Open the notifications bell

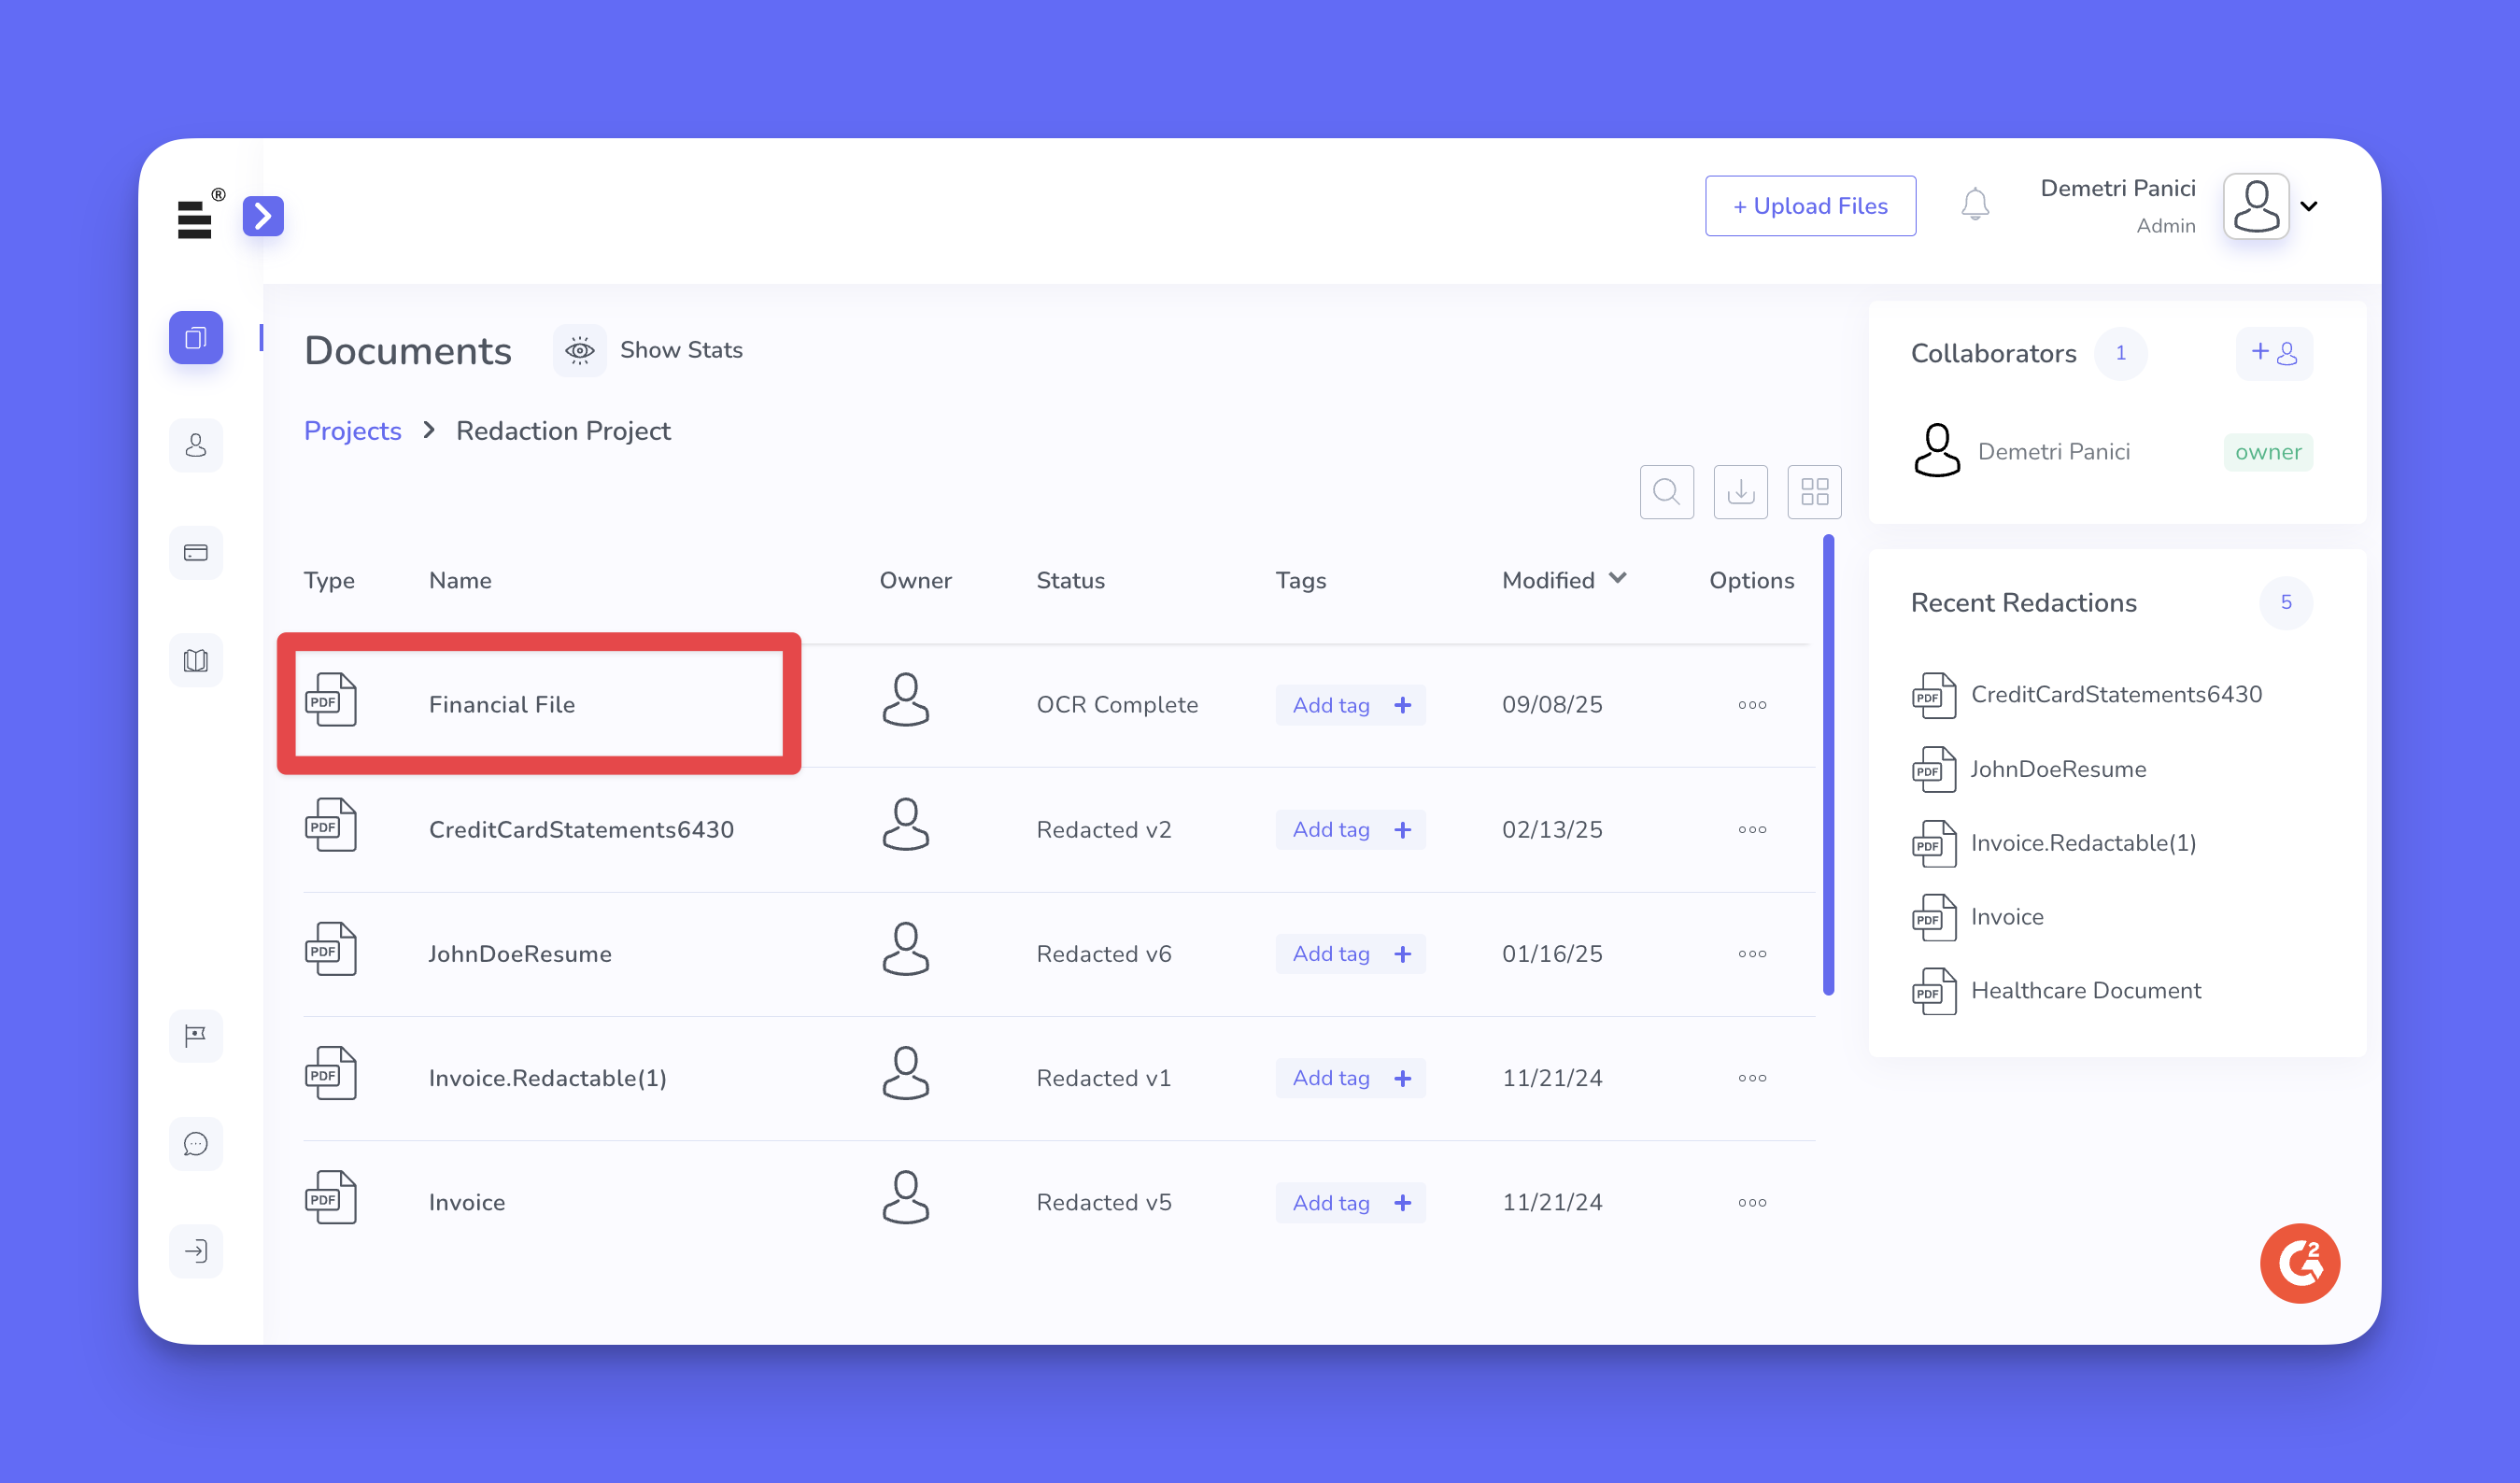pos(1974,205)
